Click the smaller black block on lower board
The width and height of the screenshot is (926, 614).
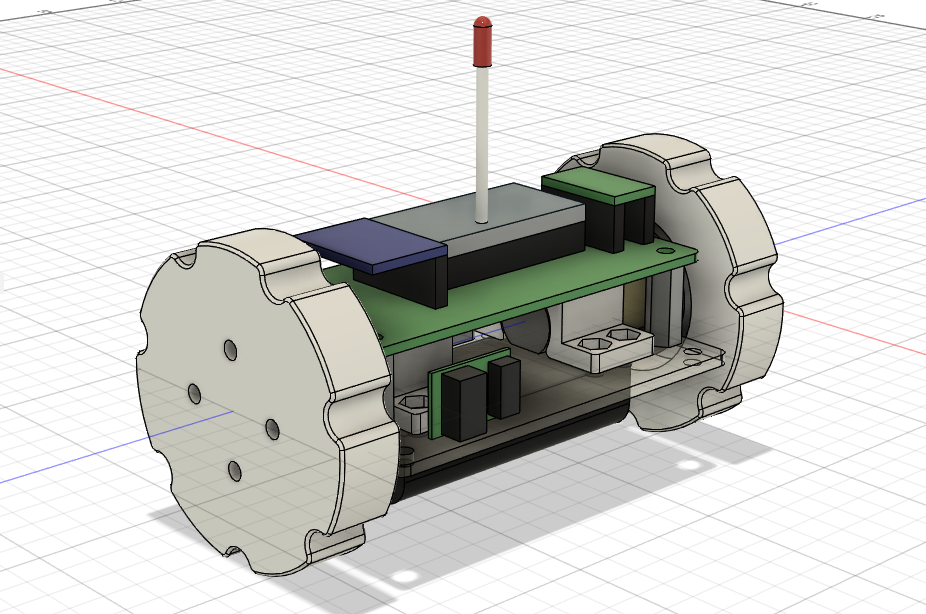tap(505, 387)
